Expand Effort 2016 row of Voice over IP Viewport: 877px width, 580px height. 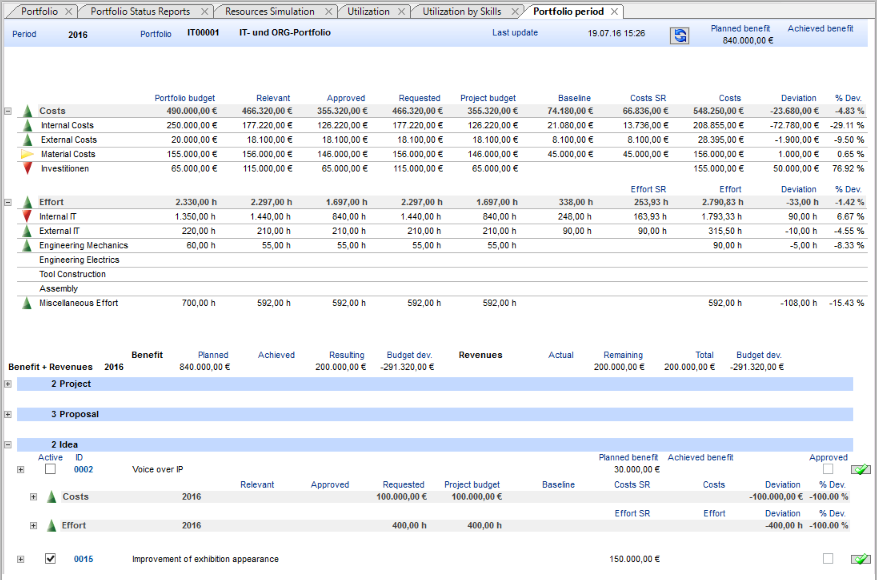pyautogui.click(x=34, y=525)
